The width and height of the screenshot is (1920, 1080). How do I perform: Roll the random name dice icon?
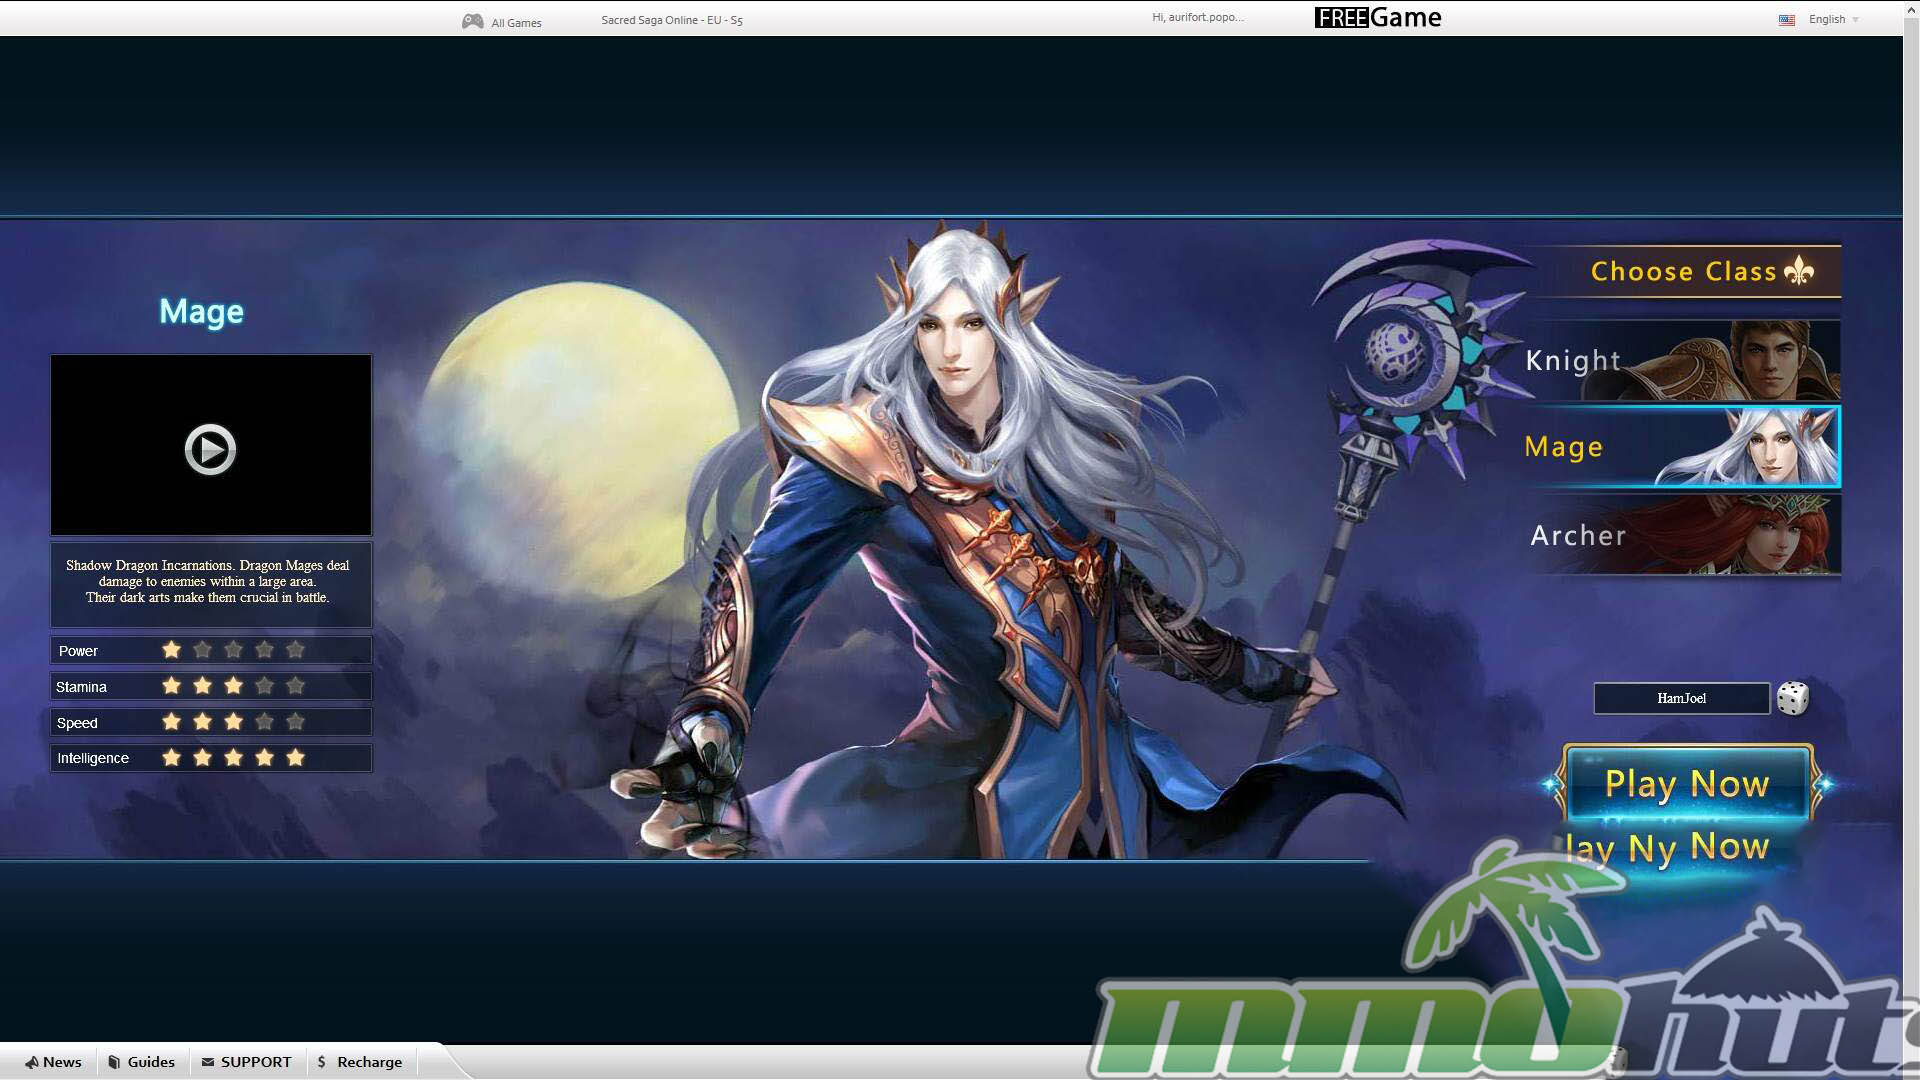(x=1792, y=698)
